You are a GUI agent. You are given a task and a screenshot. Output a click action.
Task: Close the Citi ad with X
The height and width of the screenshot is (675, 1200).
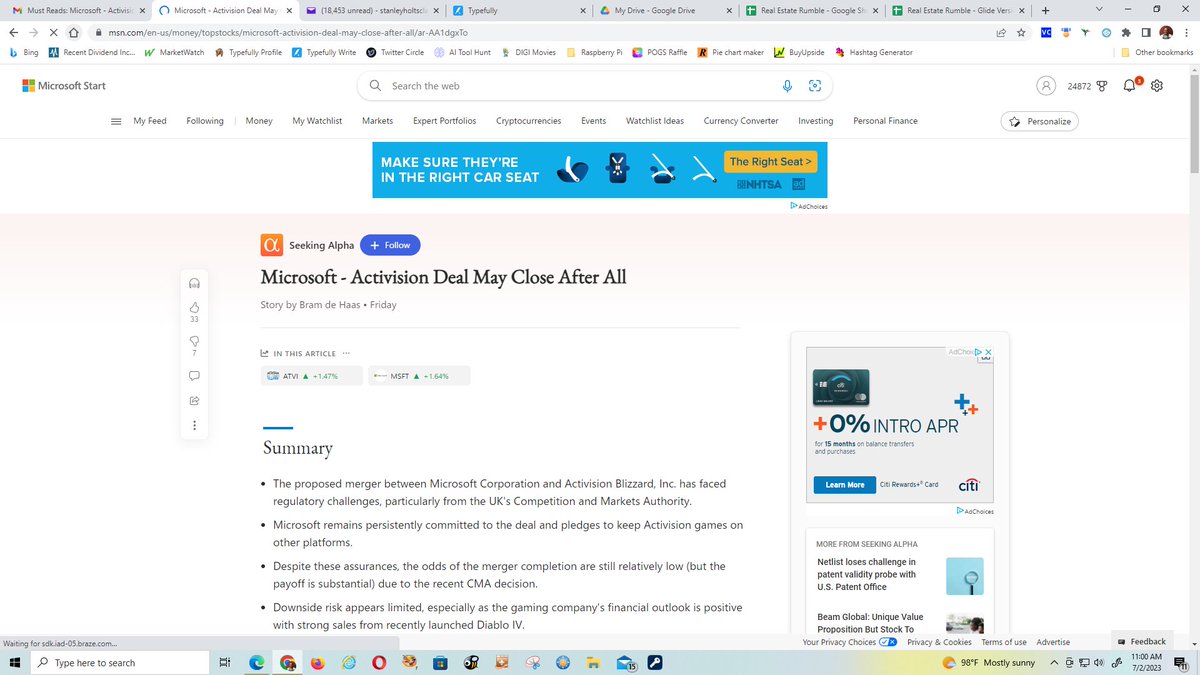989,353
